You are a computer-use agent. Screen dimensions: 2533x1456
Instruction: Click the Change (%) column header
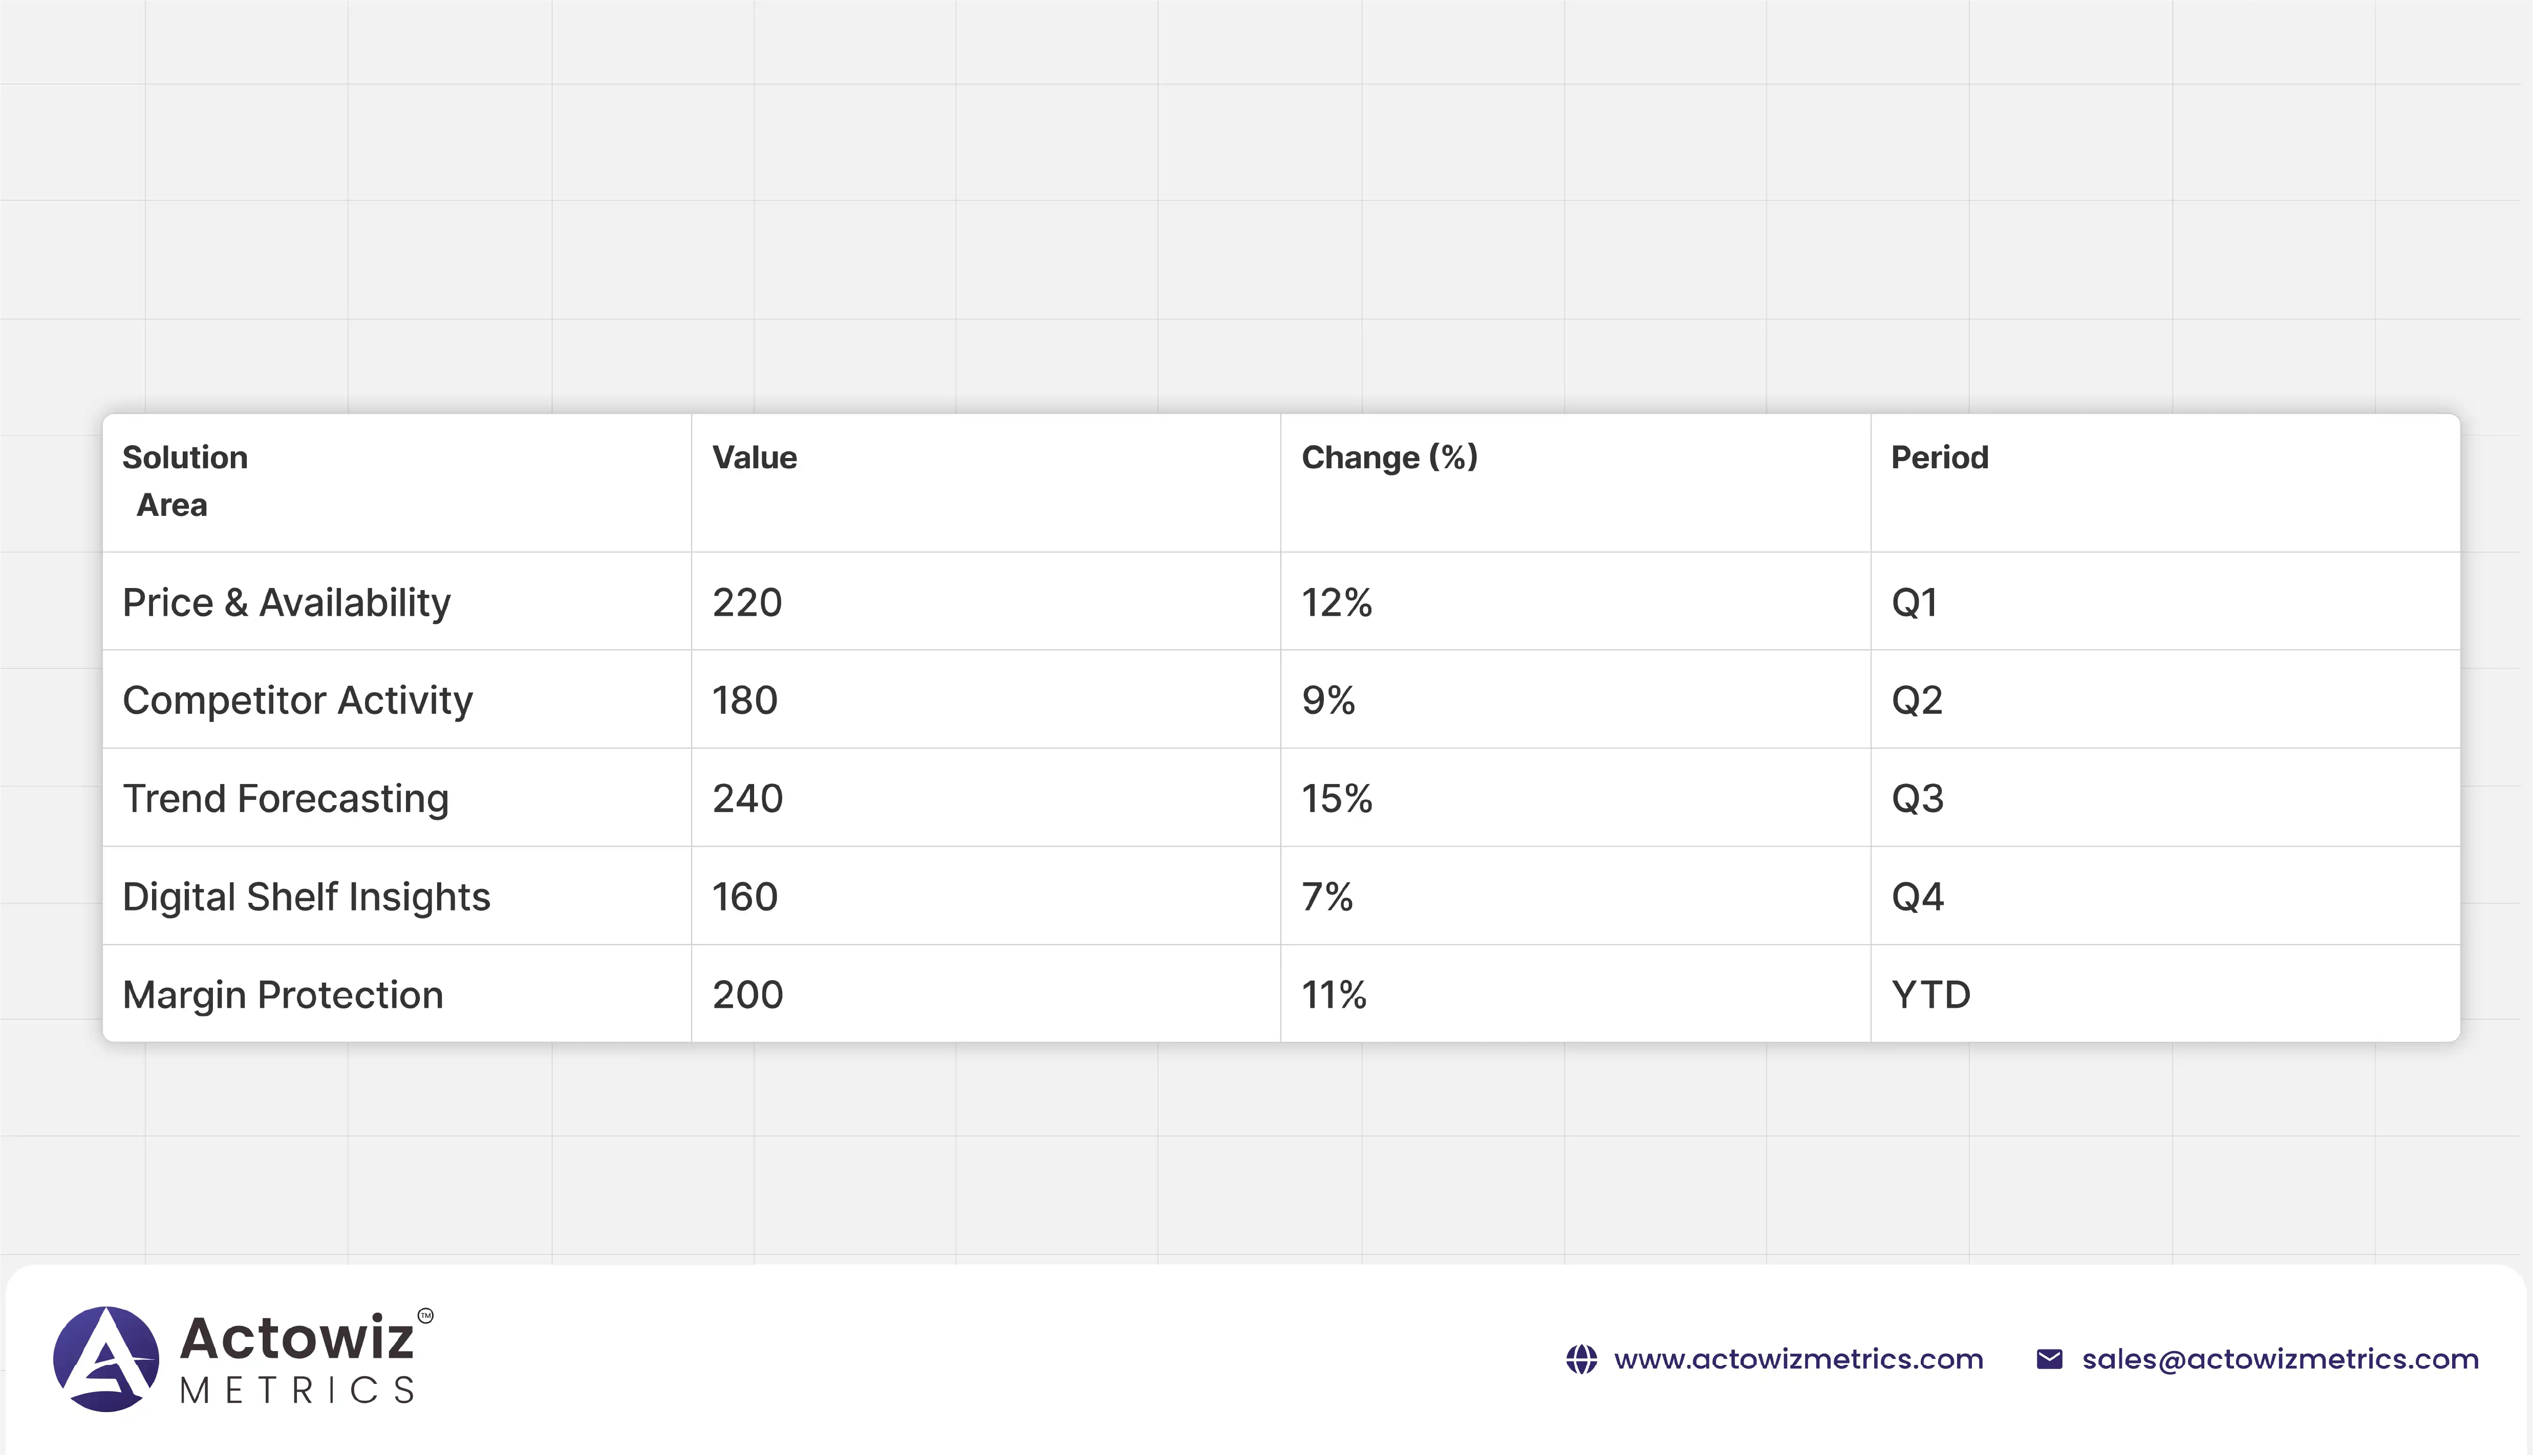pyautogui.click(x=1389, y=458)
